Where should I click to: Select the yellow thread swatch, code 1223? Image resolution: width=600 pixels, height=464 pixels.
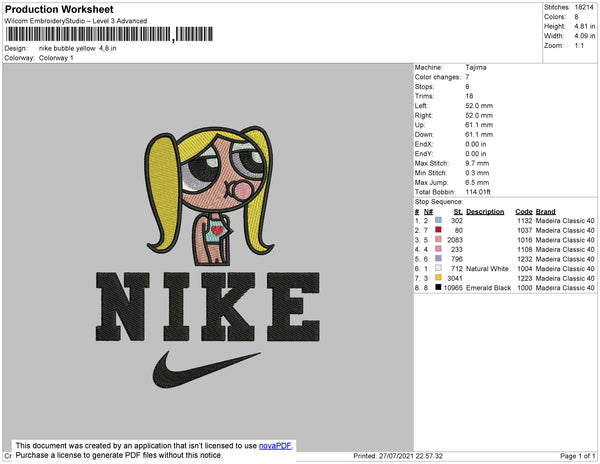click(x=438, y=278)
